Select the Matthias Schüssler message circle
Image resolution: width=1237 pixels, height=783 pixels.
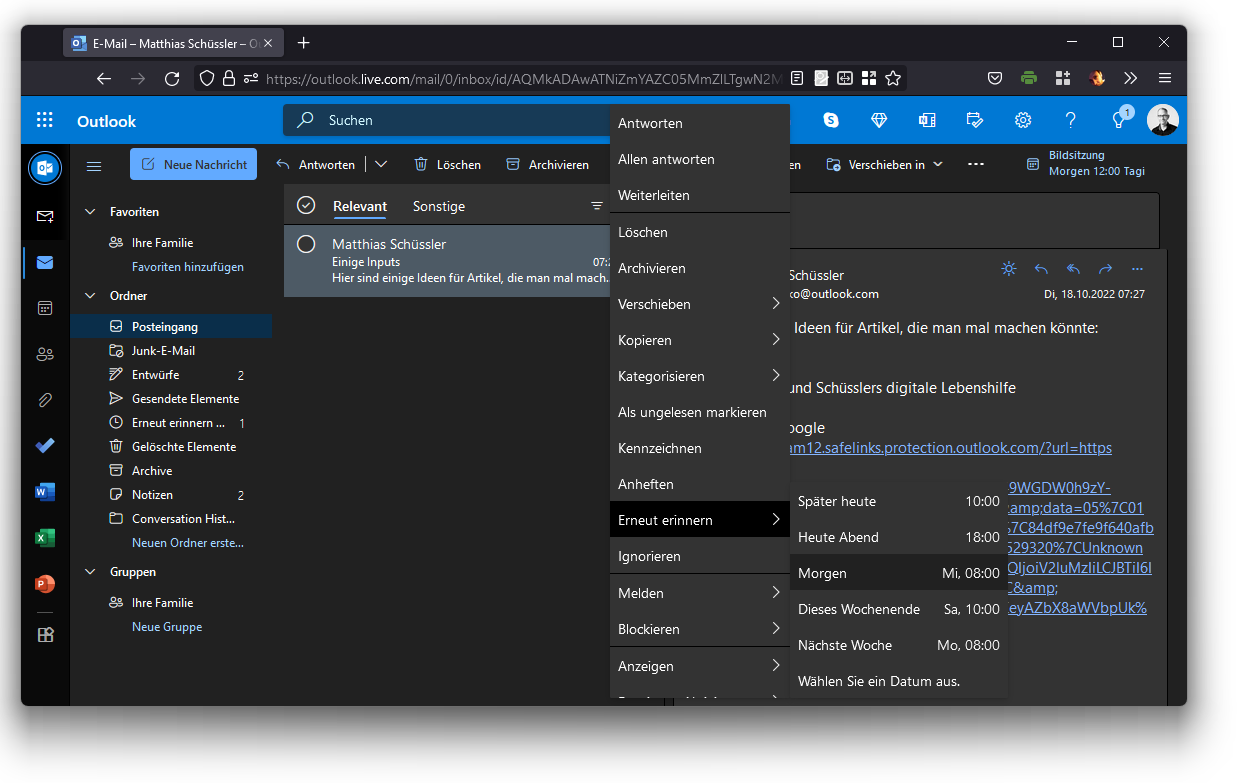point(307,244)
